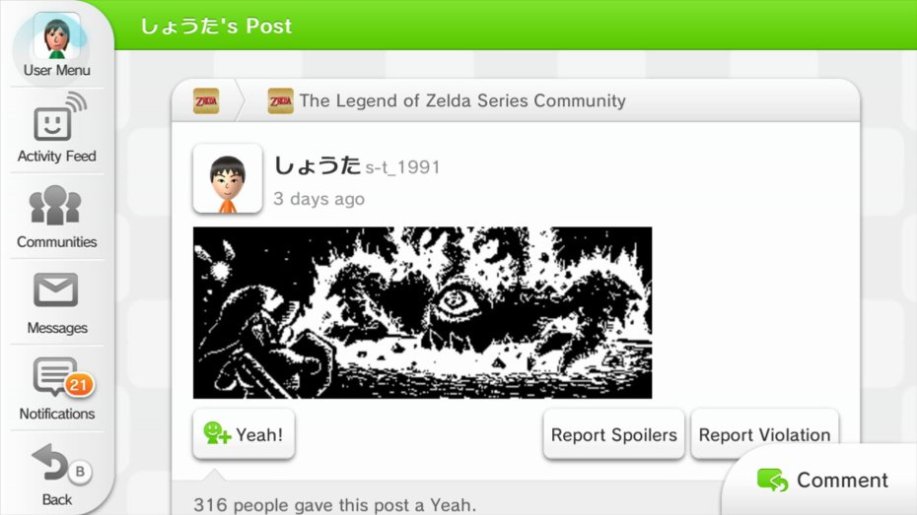Open the Activity Feed icon
Viewport: 917px width, 515px height.
click(x=59, y=117)
